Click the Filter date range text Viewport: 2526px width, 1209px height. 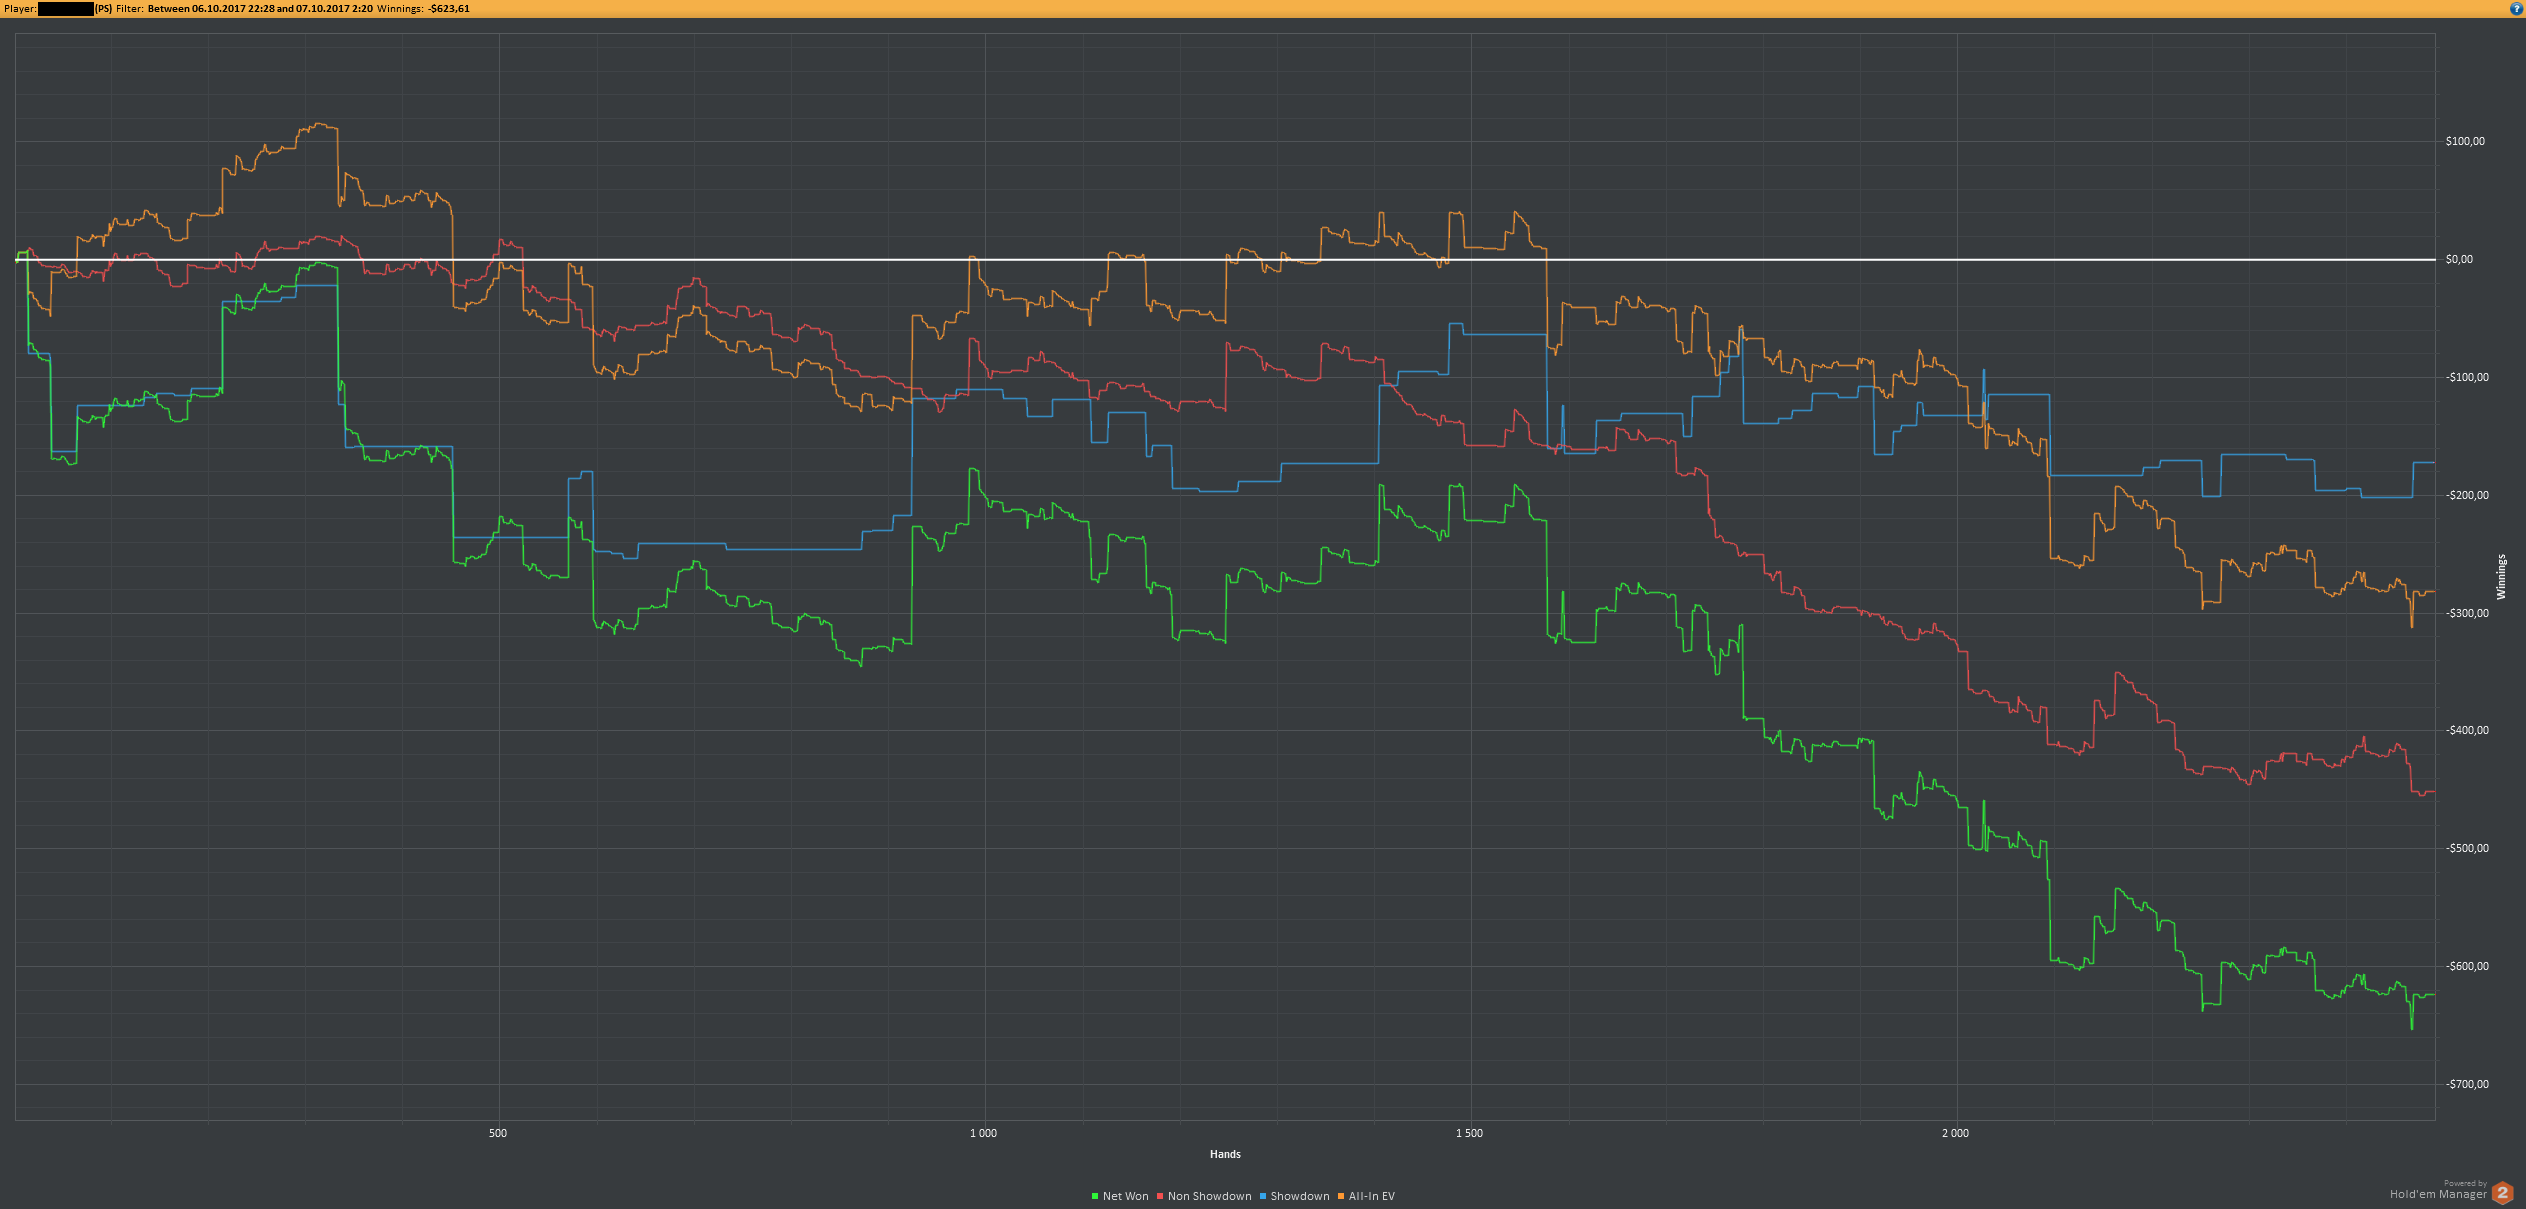[260, 8]
